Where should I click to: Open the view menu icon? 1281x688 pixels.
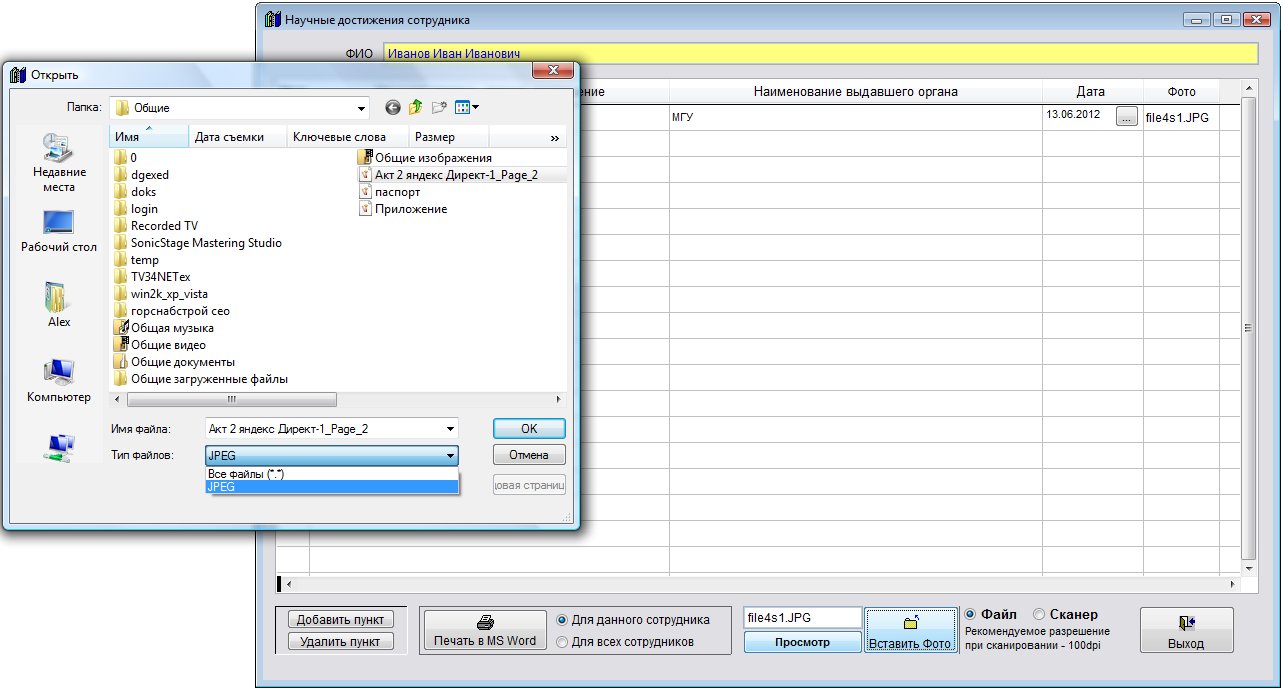click(x=466, y=108)
